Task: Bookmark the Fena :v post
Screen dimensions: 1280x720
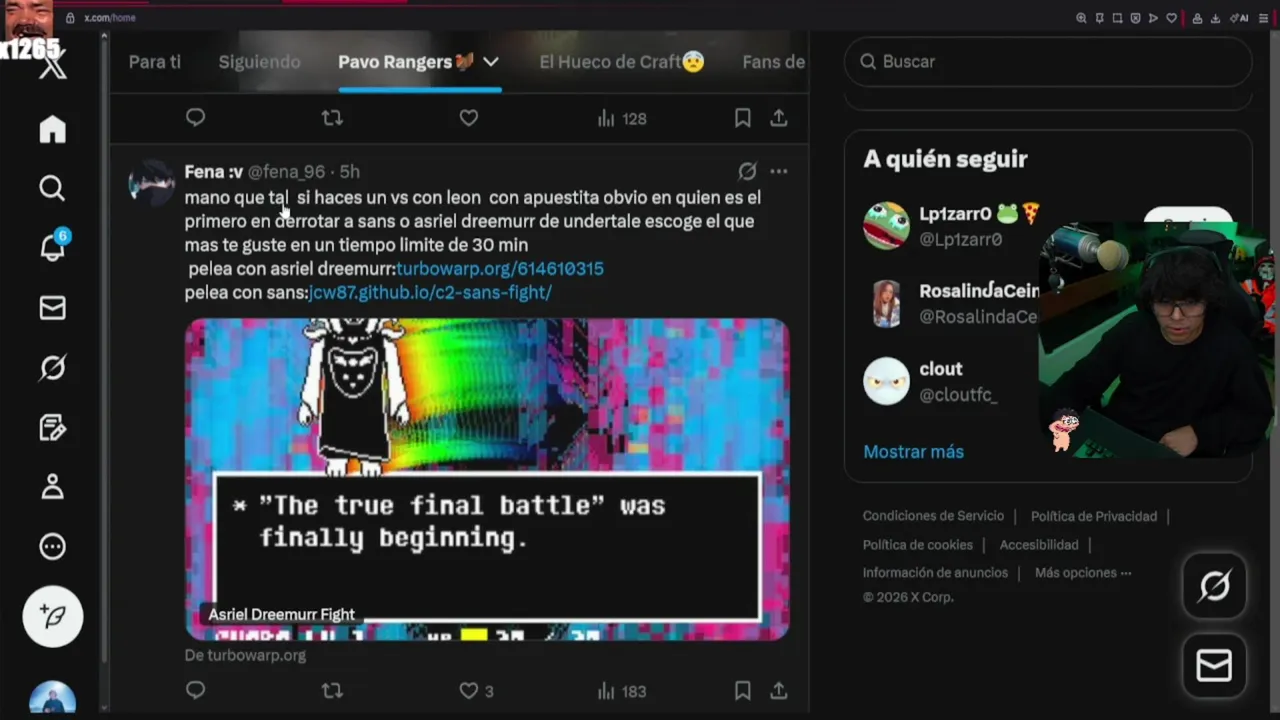Action: (742, 691)
